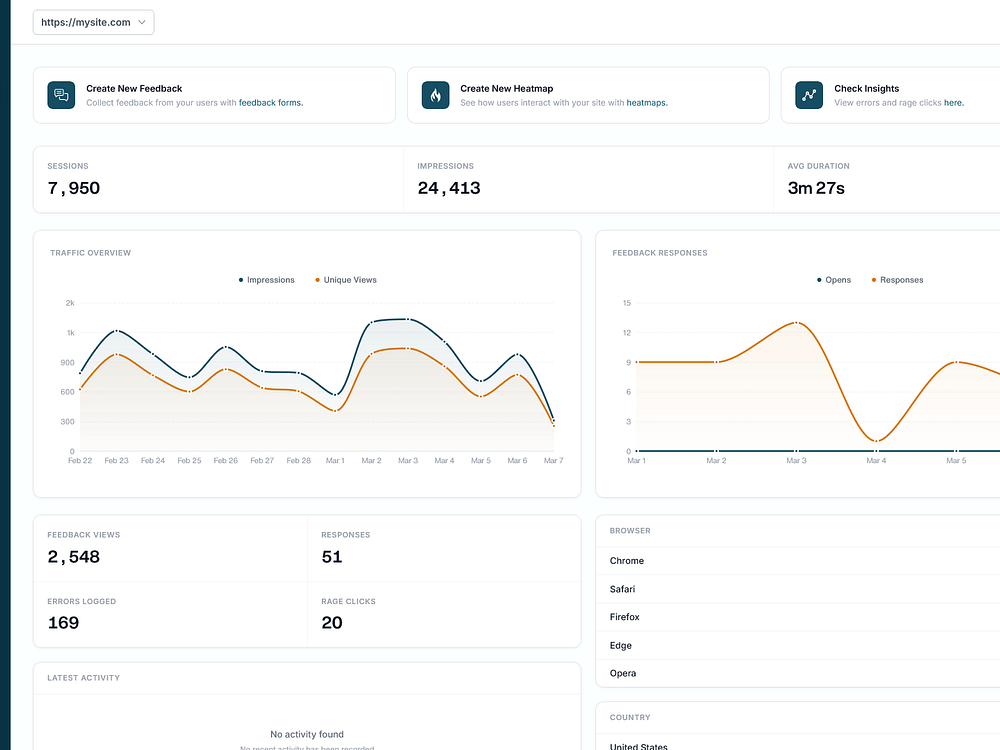Open the 'heatmaps' link

[x=647, y=103]
